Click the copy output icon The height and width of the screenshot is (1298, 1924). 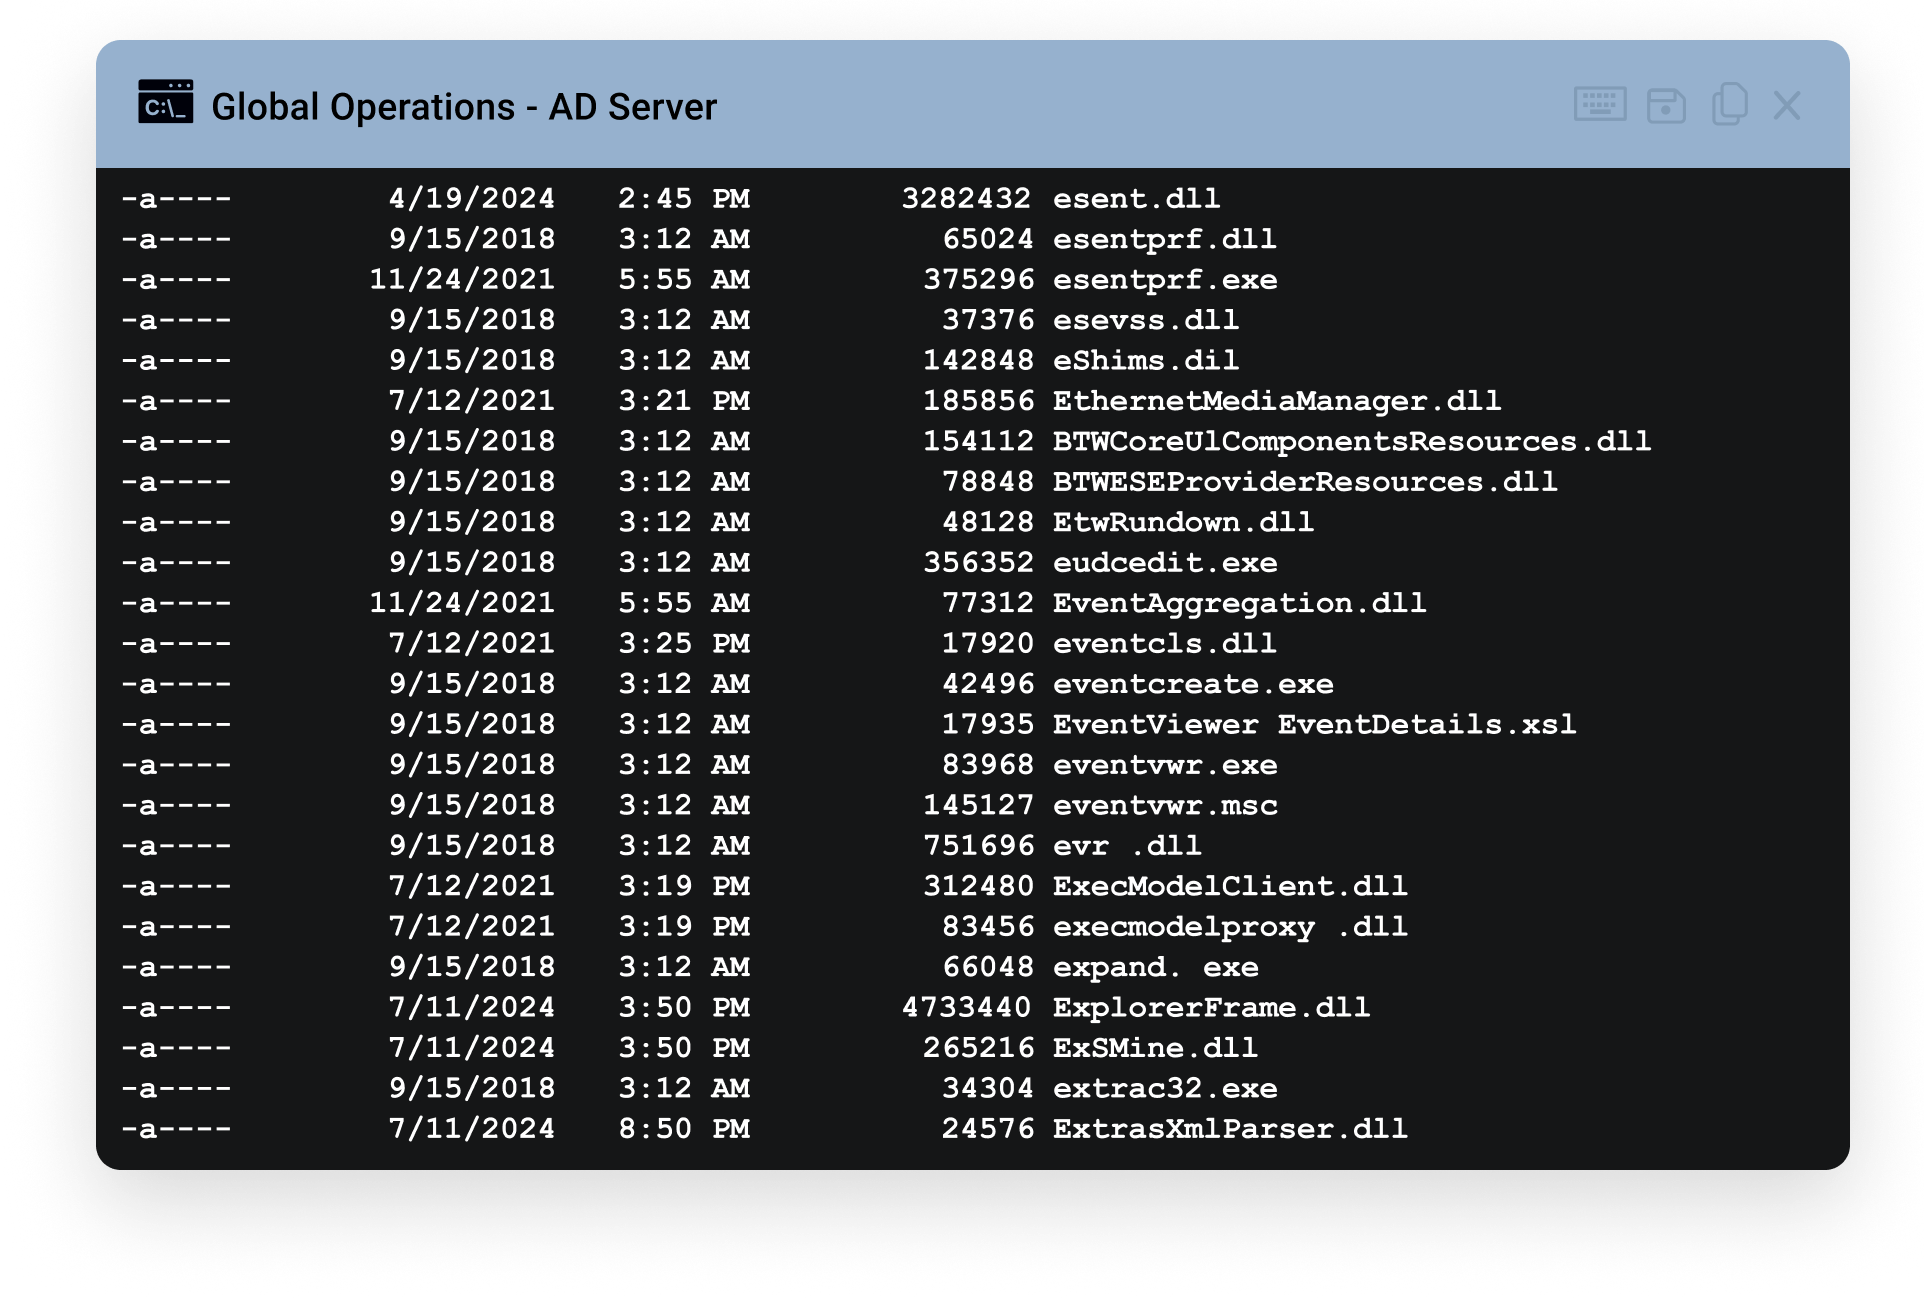pos(1729,105)
